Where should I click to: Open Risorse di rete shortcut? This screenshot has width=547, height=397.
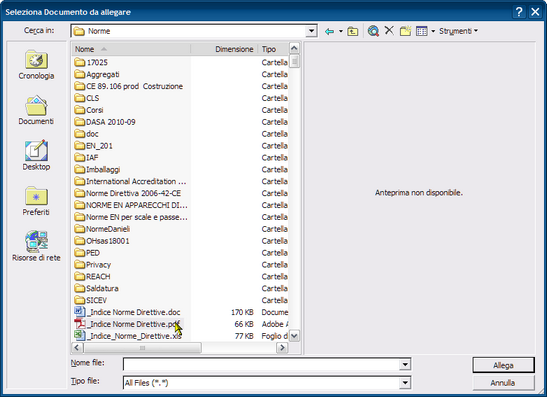point(36,246)
